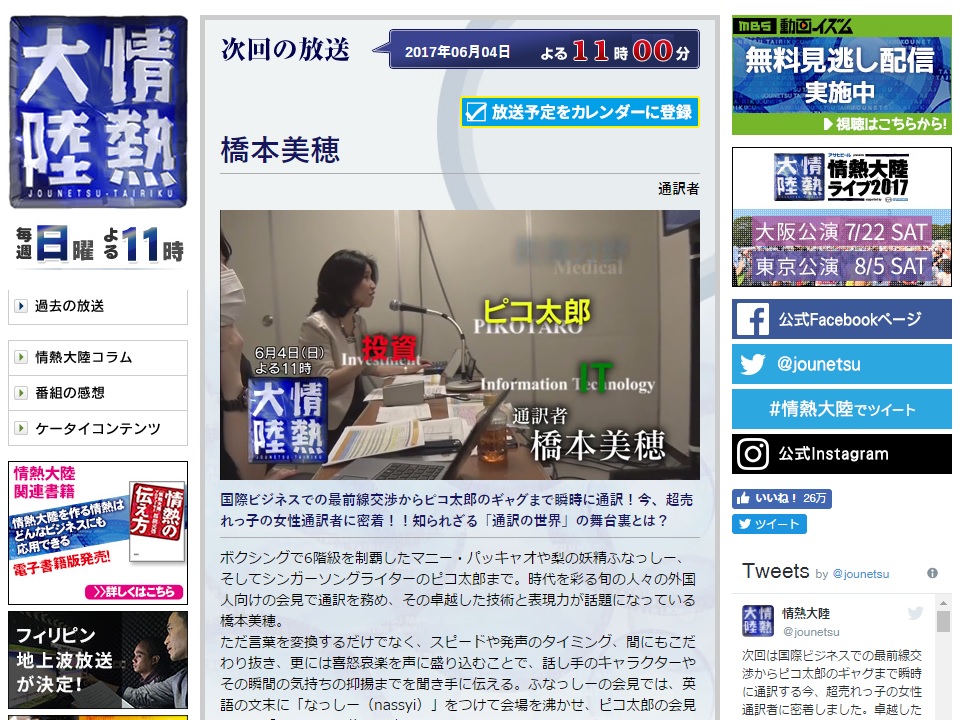This screenshot has width=960, height=720.
Task: Click the @jounetsu handle under 情熱大陸 in tweet
Action: (x=811, y=632)
